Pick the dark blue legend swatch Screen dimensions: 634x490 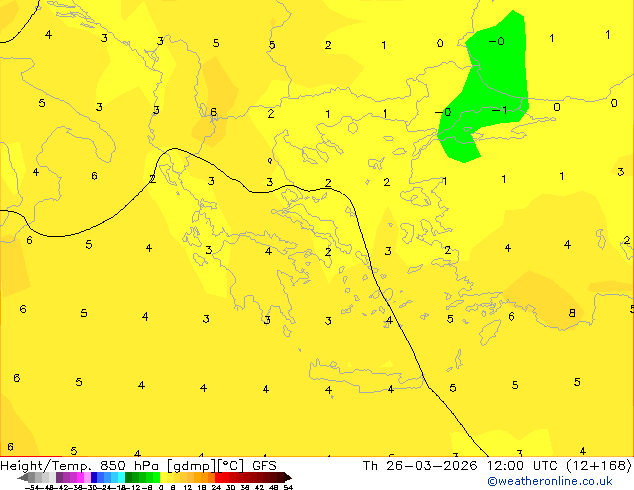(x=94, y=477)
